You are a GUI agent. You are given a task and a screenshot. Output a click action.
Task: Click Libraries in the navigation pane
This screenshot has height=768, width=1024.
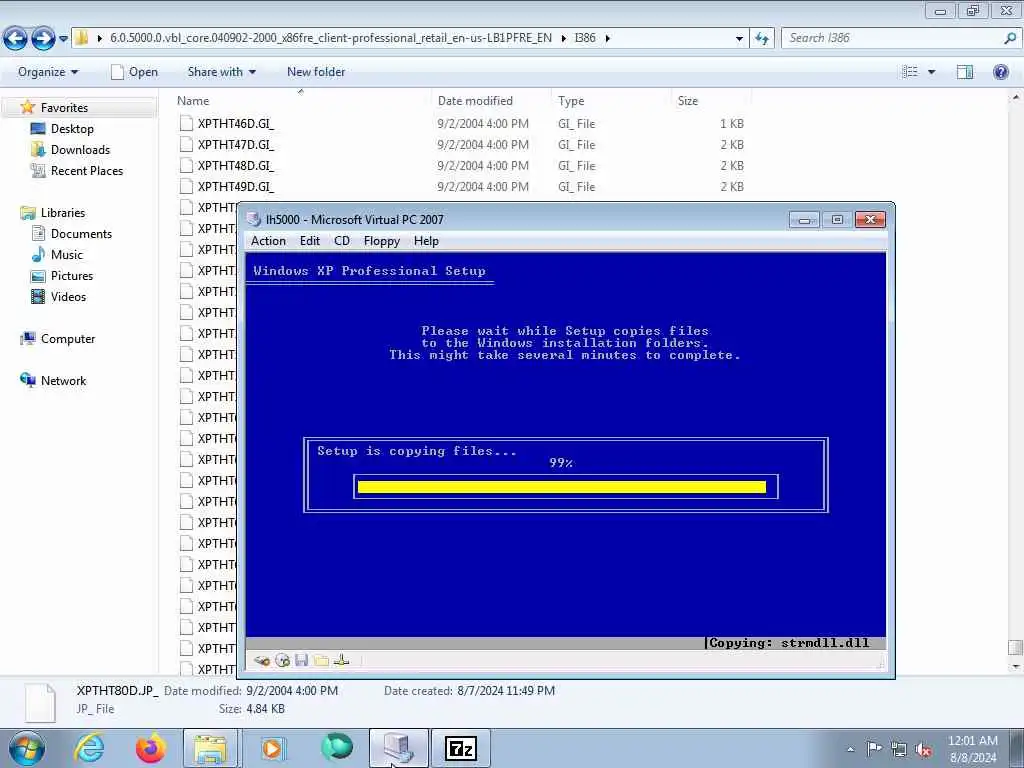(63, 213)
